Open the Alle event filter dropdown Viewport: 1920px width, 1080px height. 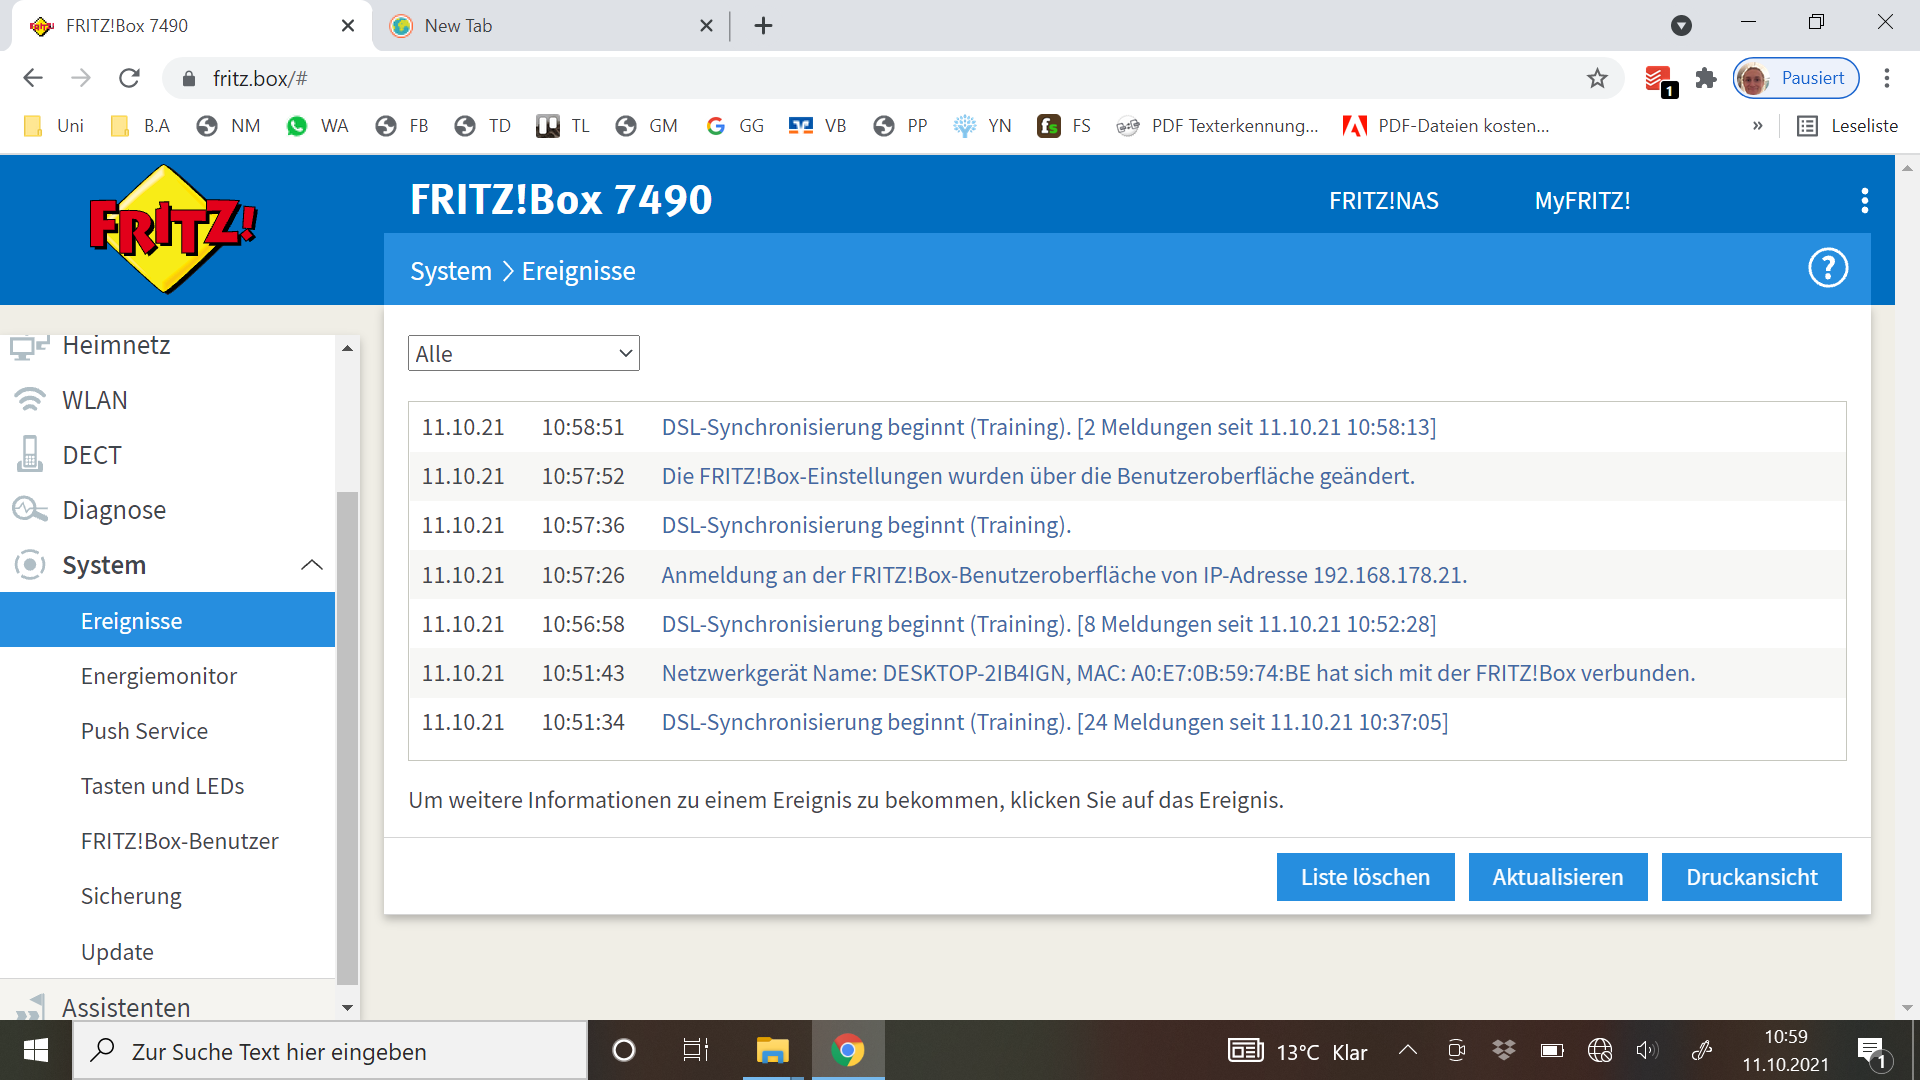point(523,353)
